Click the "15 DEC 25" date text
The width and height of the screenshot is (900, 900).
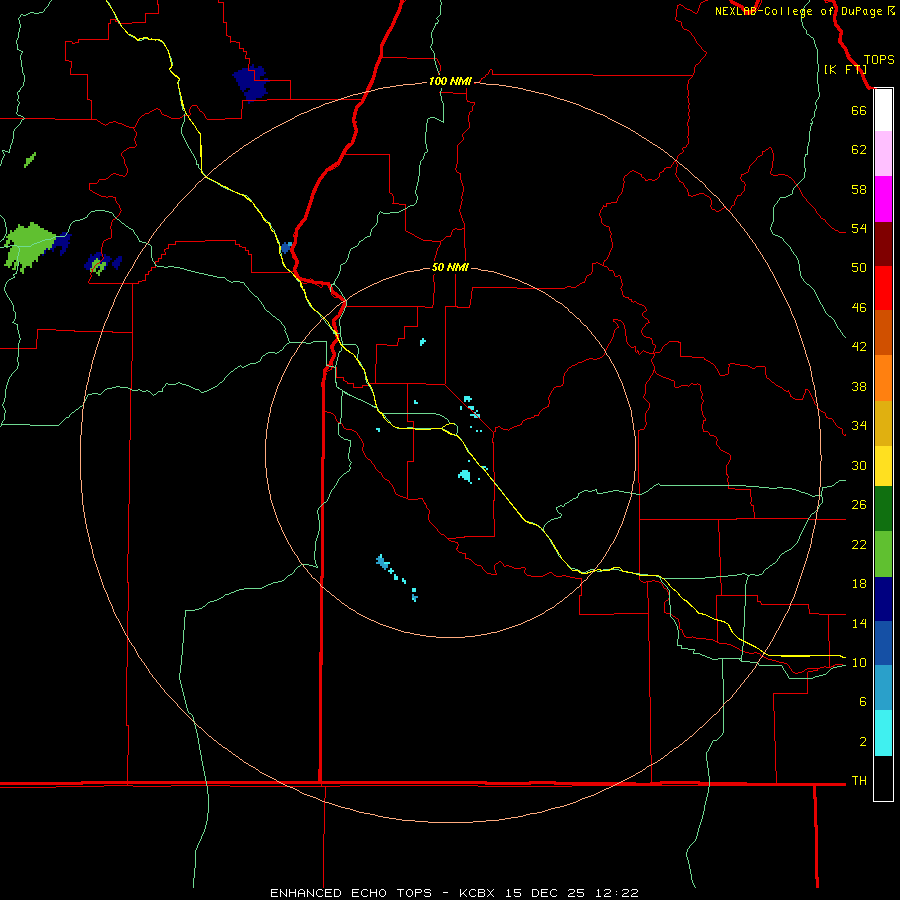[x=545, y=893]
